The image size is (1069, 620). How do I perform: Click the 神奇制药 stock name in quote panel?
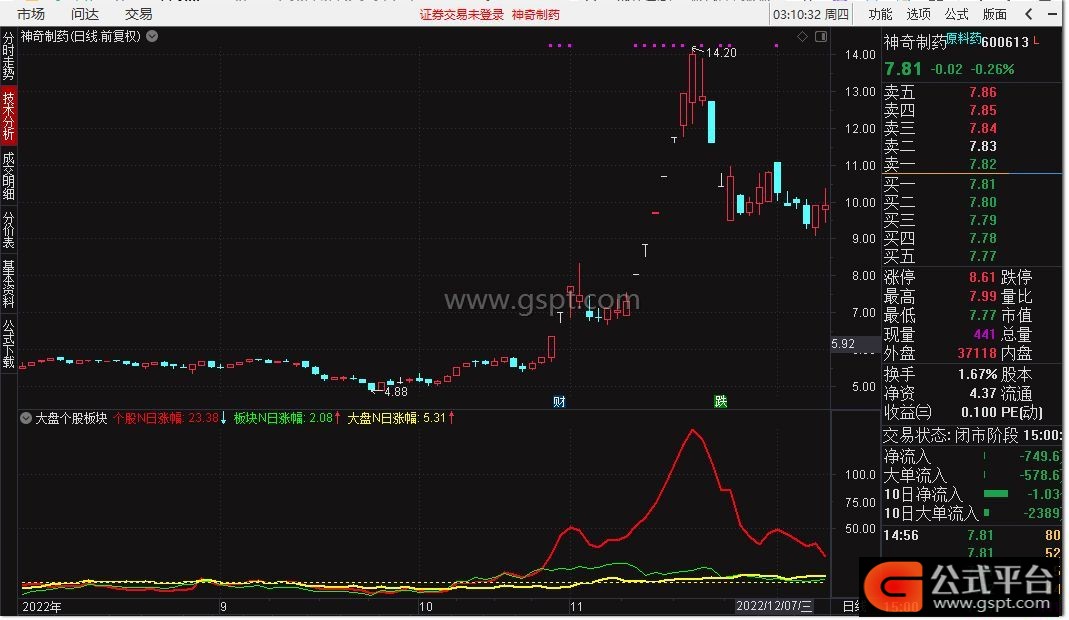(916, 42)
